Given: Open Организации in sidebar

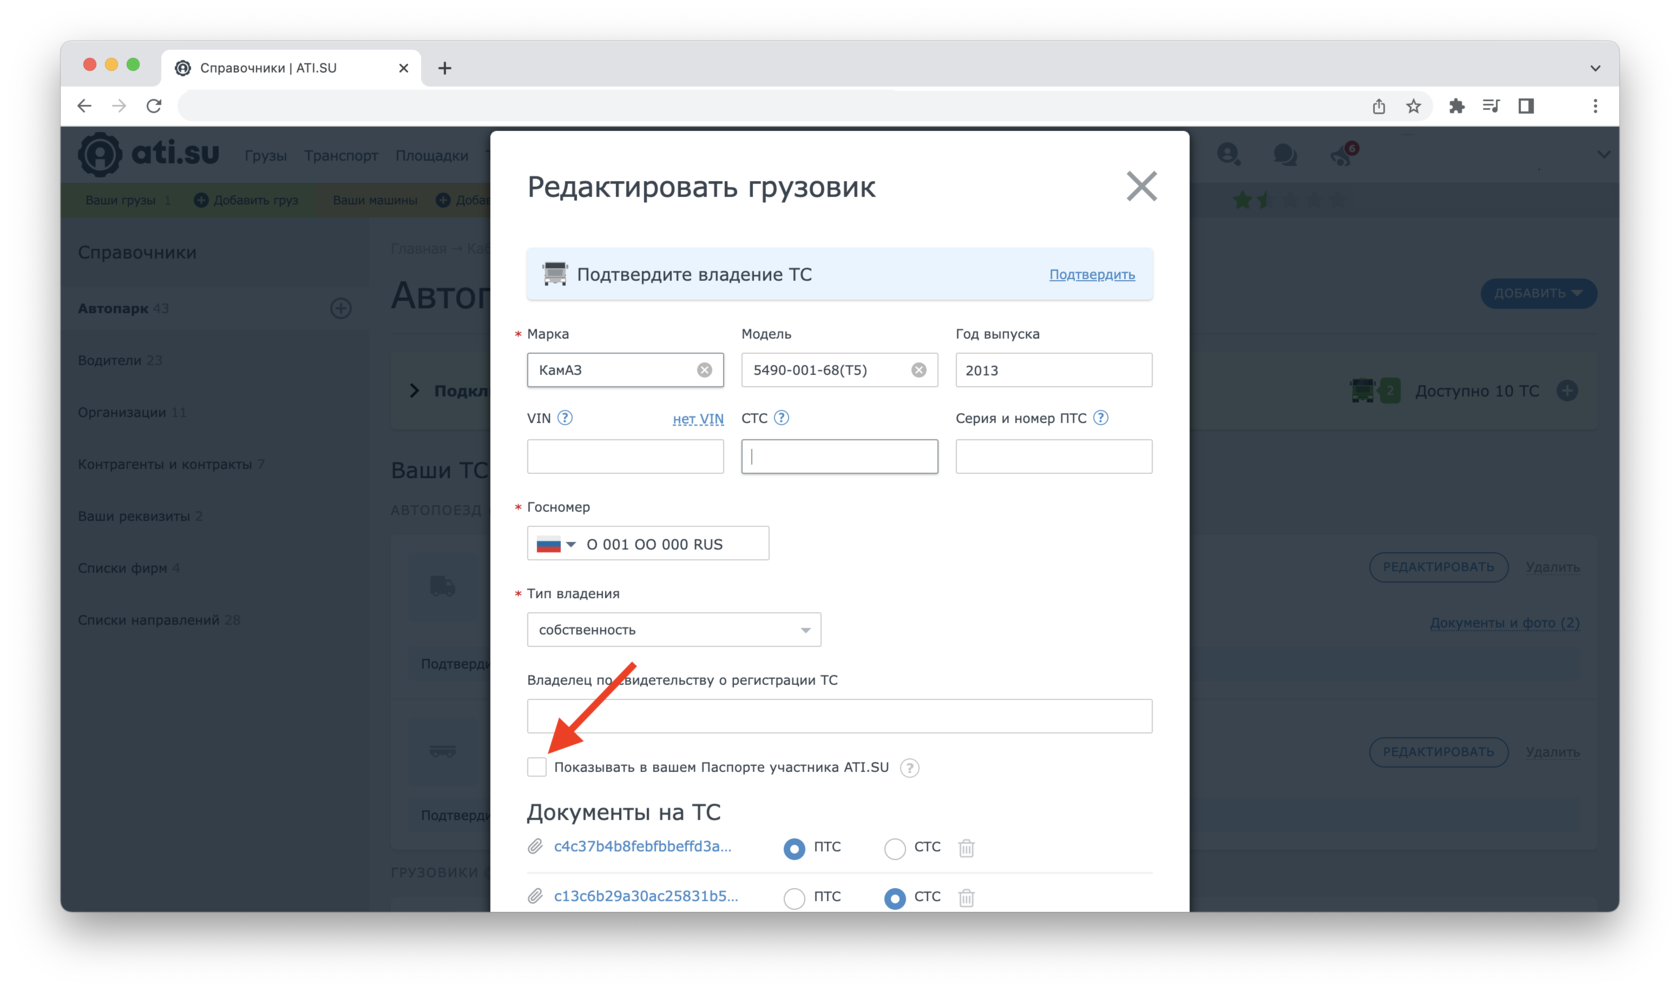Looking at the screenshot, I should pyautogui.click(x=132, y=412).
